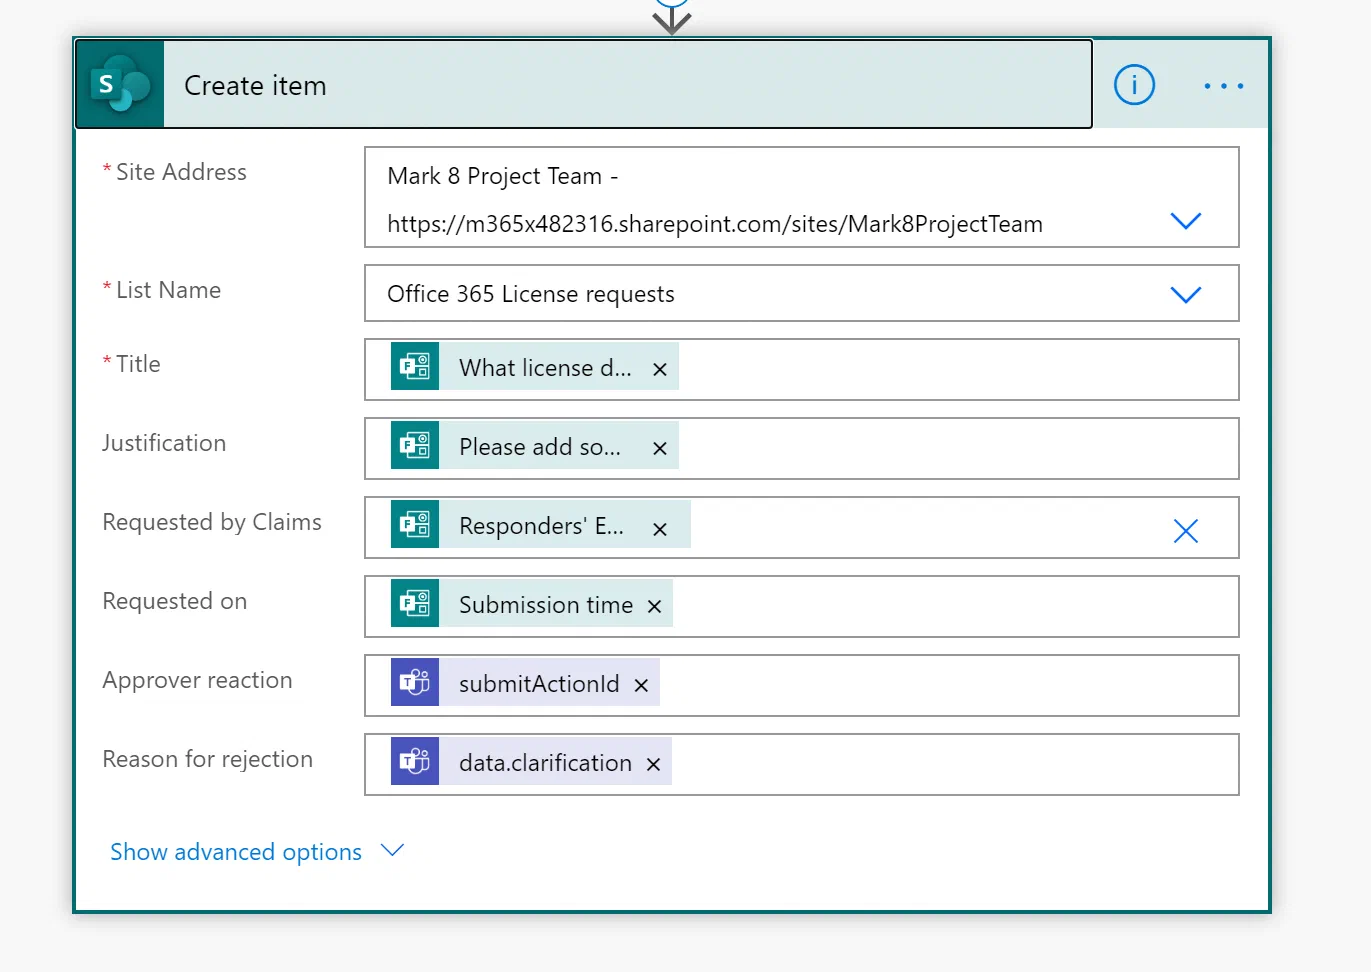
Task: Click the SharePoint icon in Create item header
Action: click(x=120, y=84)
